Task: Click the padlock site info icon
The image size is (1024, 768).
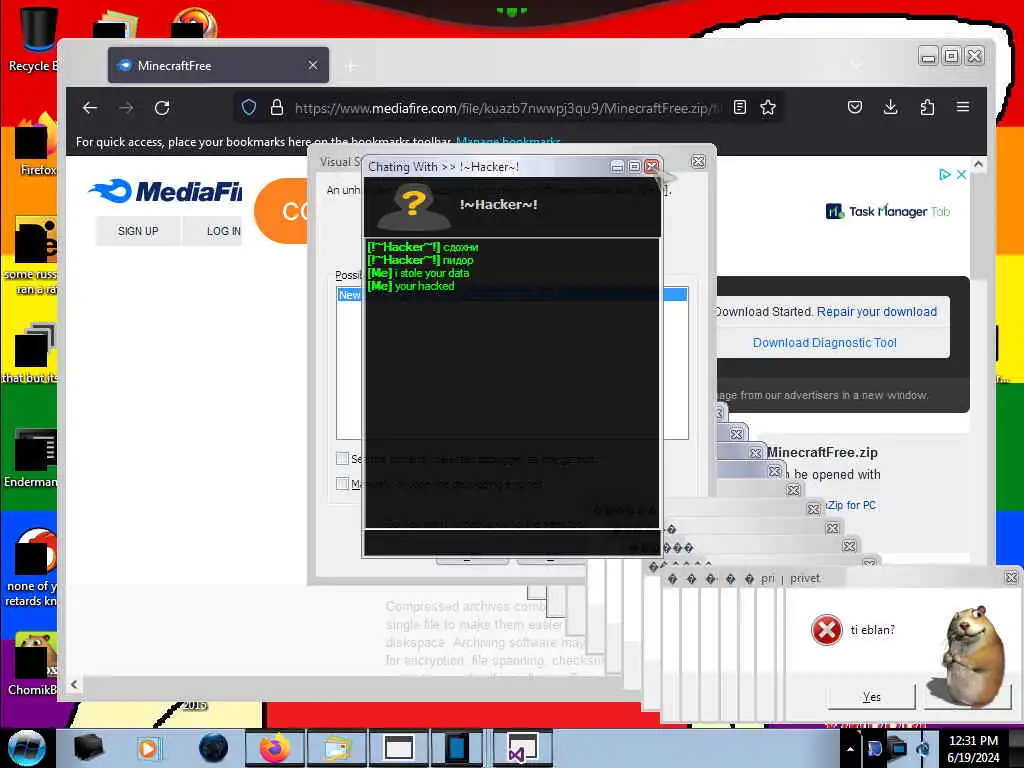Action: click(x=277, y=107)
